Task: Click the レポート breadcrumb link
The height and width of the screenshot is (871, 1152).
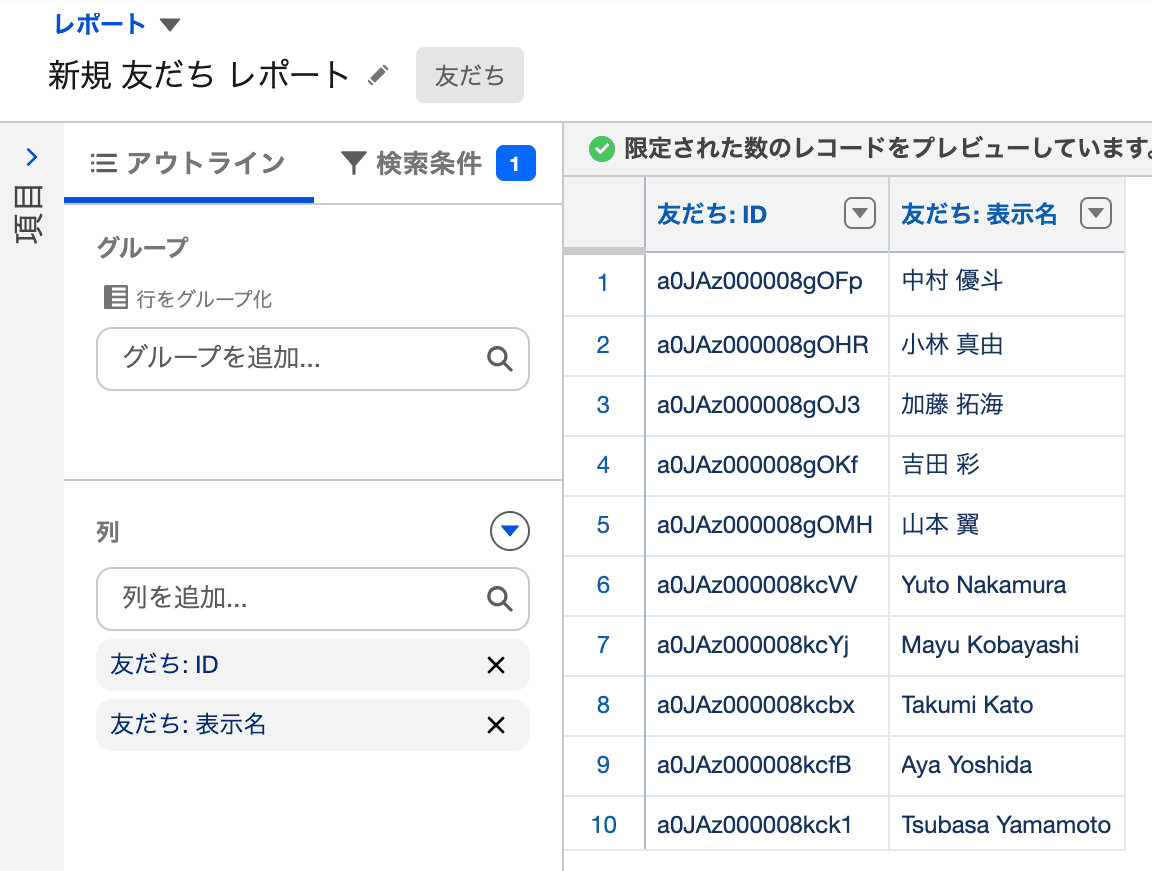Action: click(x=100, y=24)
